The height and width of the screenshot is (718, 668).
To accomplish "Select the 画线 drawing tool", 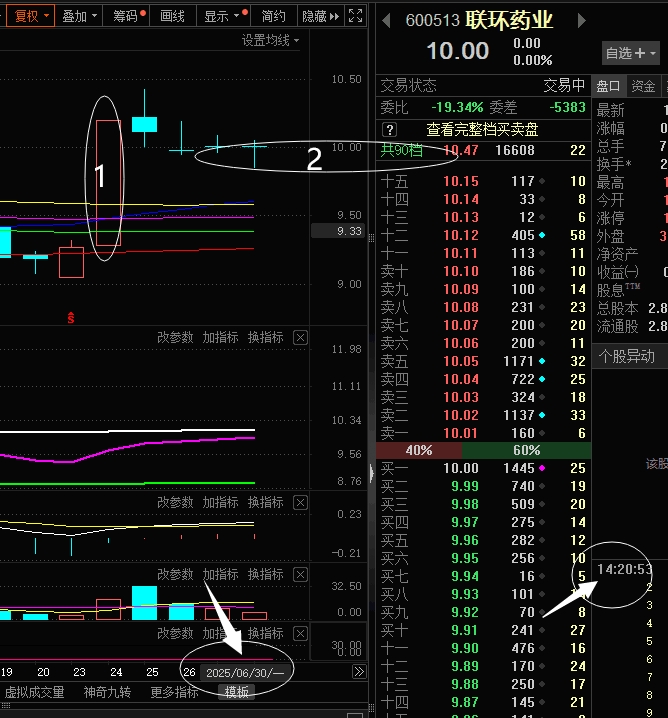I will pos(173,16).
